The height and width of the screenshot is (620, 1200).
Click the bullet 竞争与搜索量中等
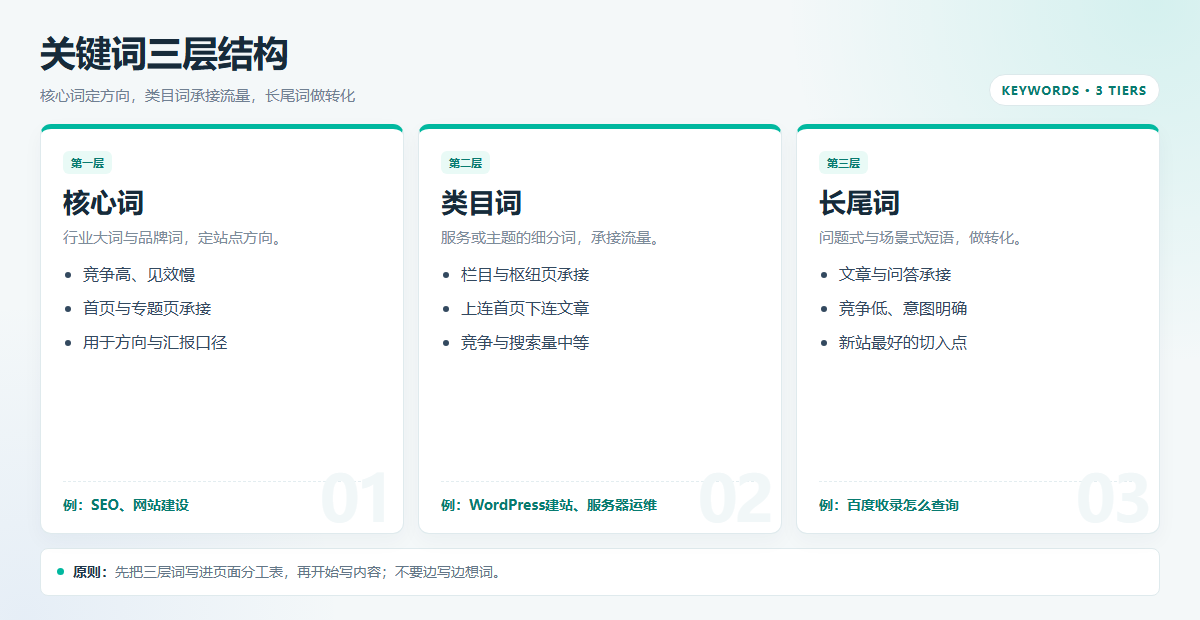click(525, 343)
